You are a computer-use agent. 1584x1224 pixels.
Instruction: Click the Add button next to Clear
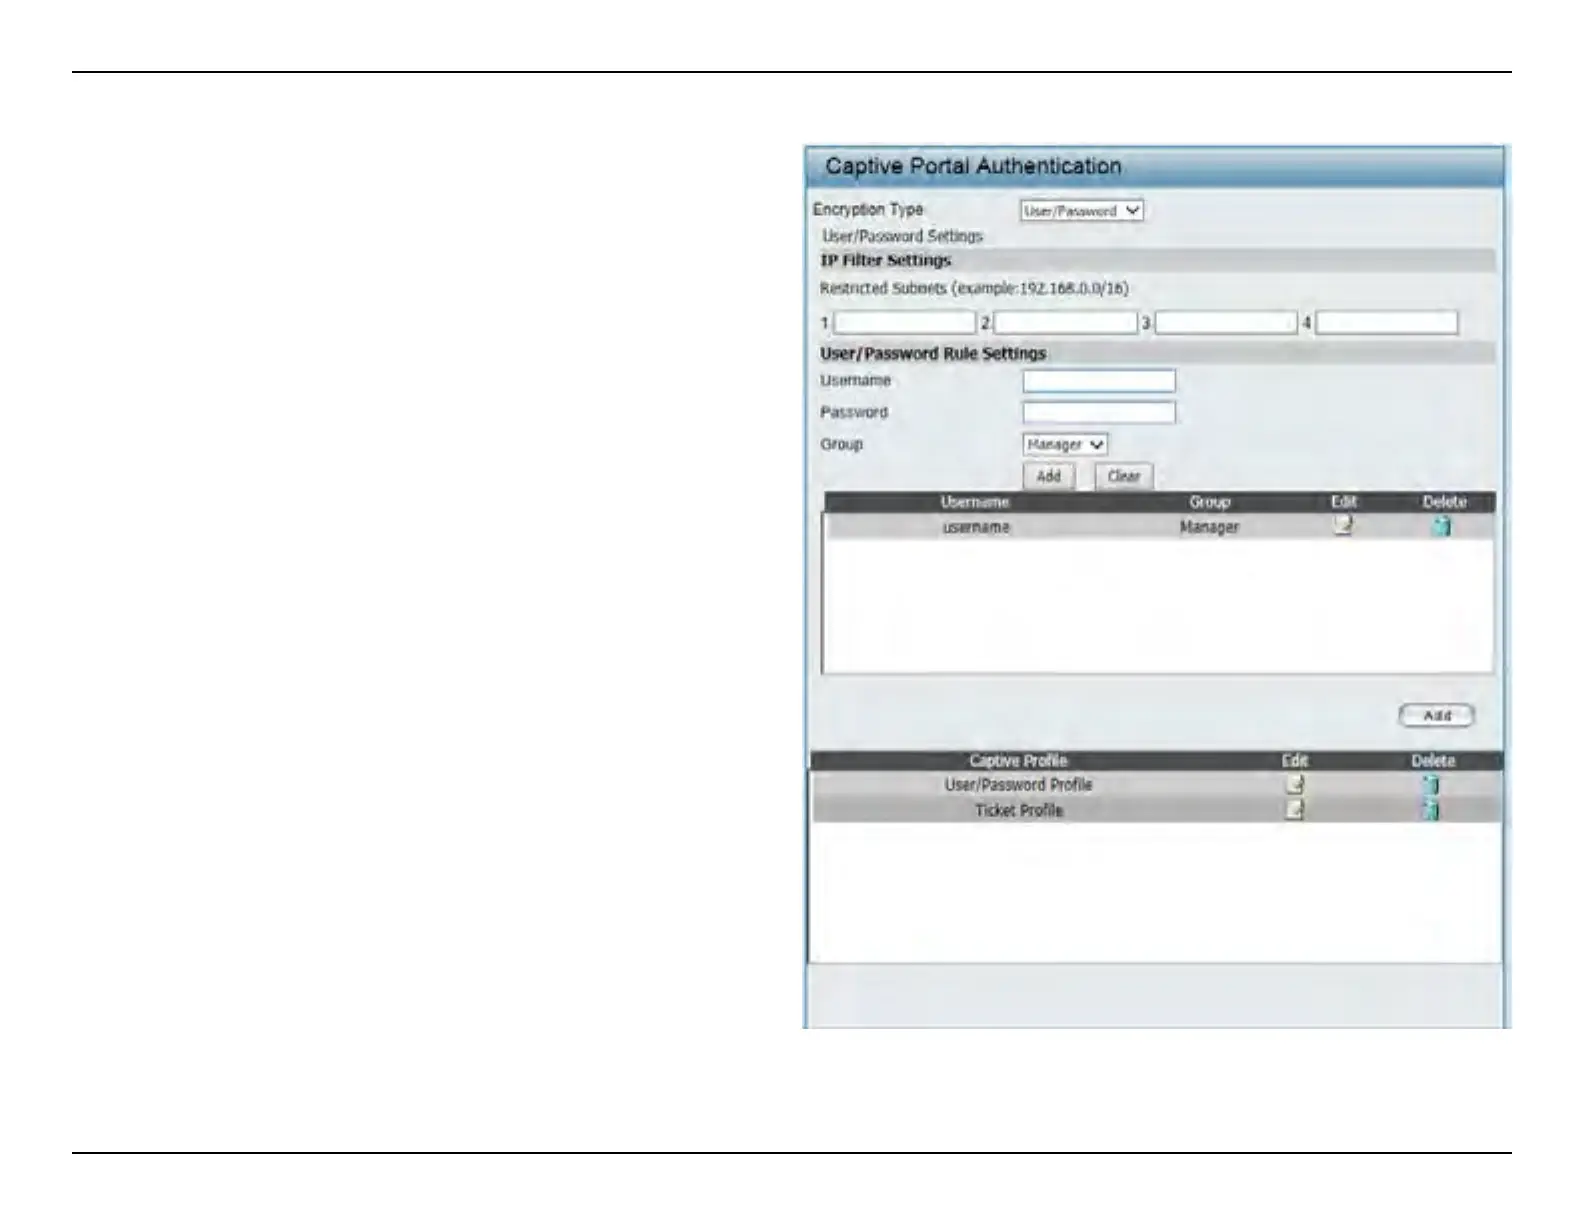1048,476
